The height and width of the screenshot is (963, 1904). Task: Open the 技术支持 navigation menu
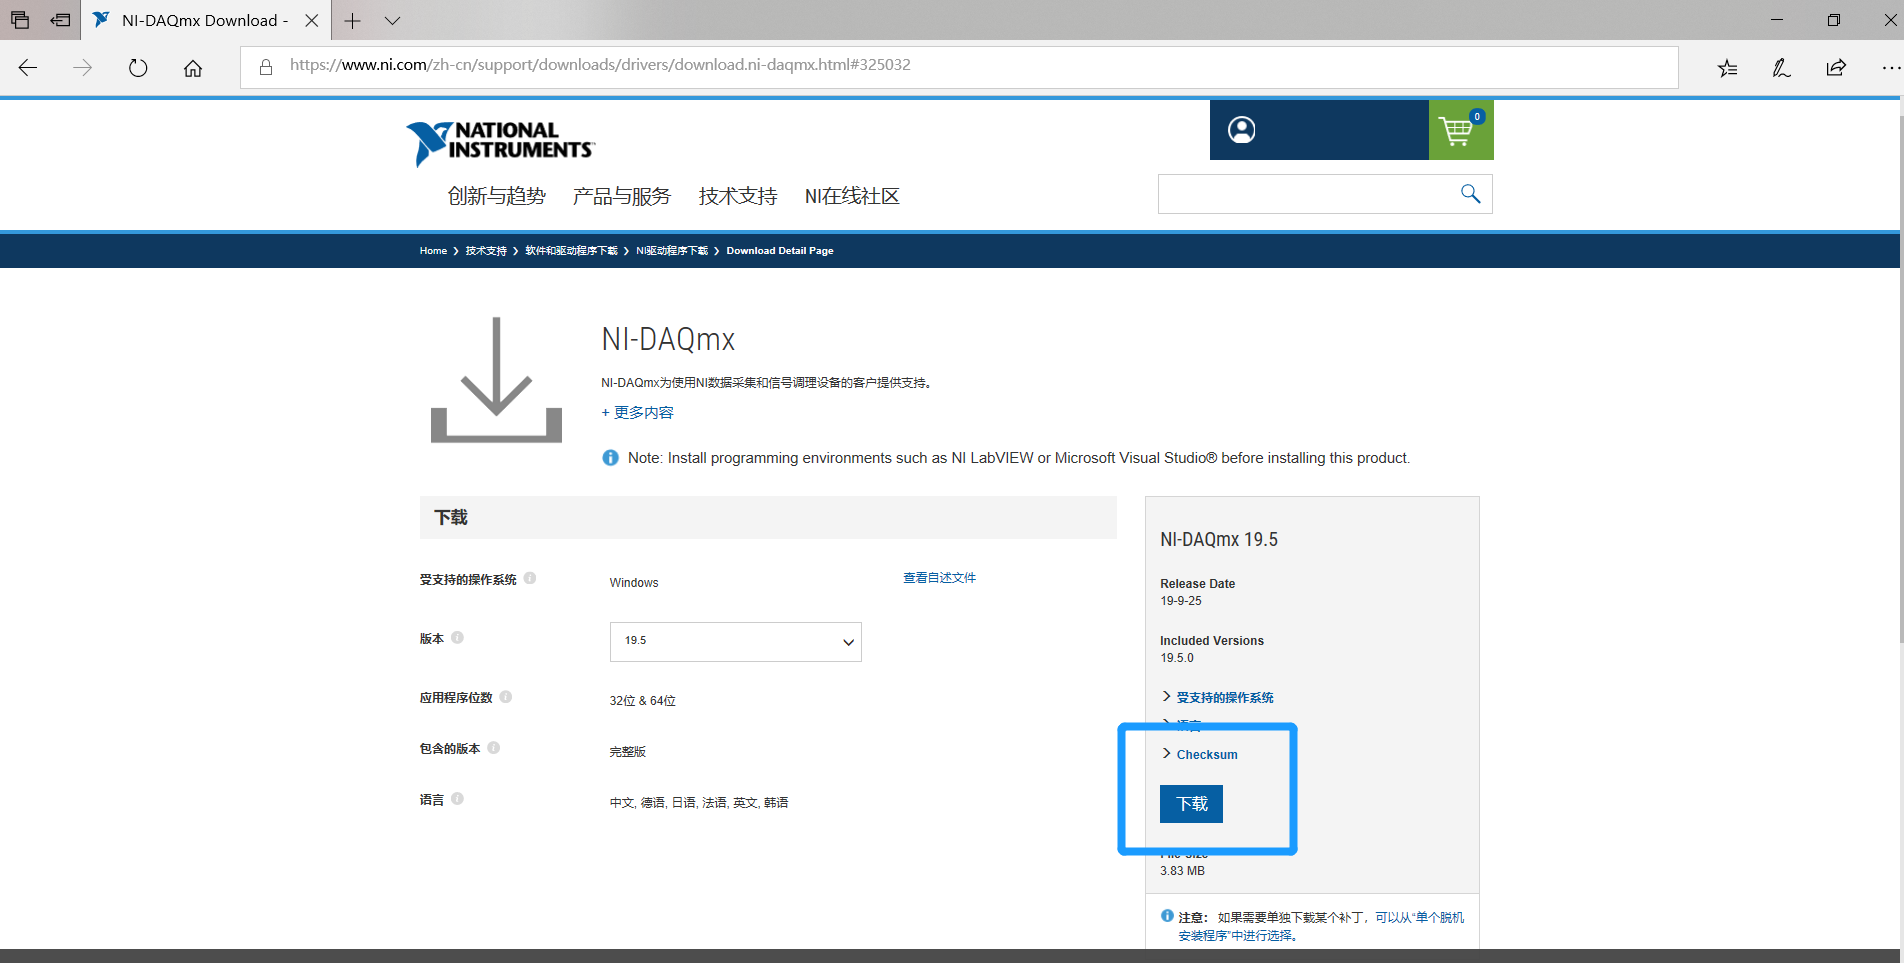[737, 196]
